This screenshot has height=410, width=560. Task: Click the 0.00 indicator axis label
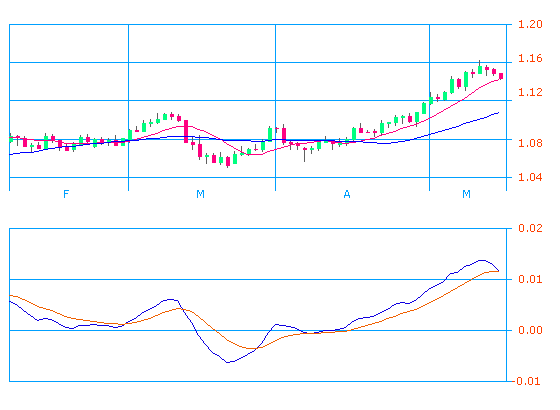click(x=530, y=330)
